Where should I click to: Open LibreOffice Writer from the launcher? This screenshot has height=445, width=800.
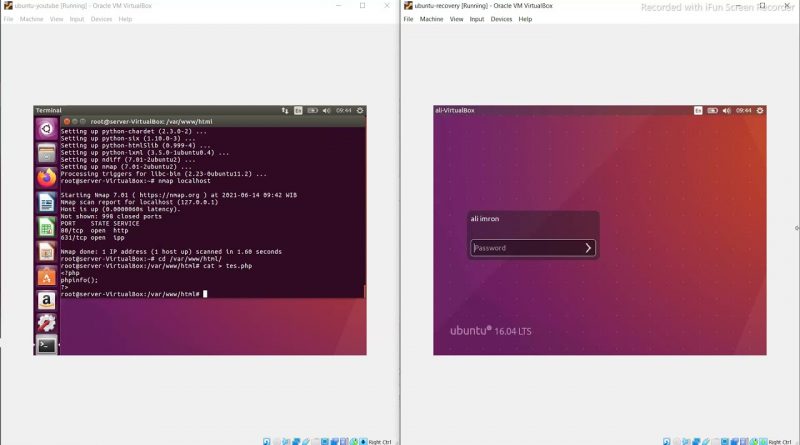(46, 203)
